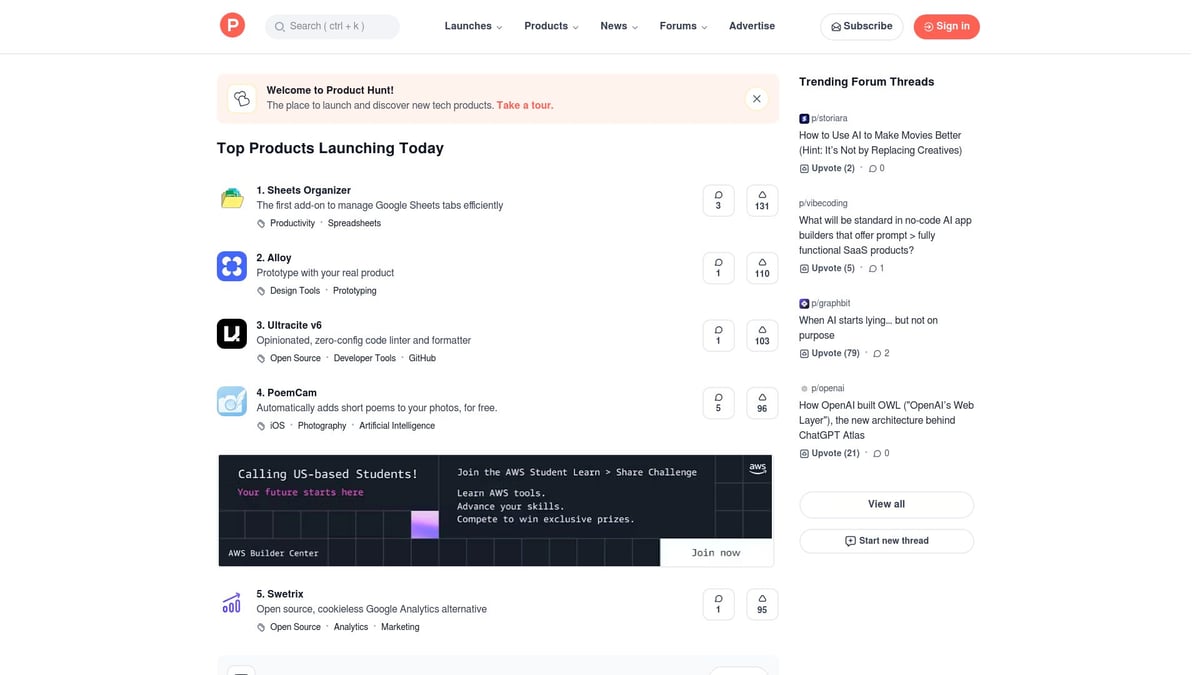1200x675 pixels.
Task: Open Sheets Organizer product icon
Action: coord(232,198)
